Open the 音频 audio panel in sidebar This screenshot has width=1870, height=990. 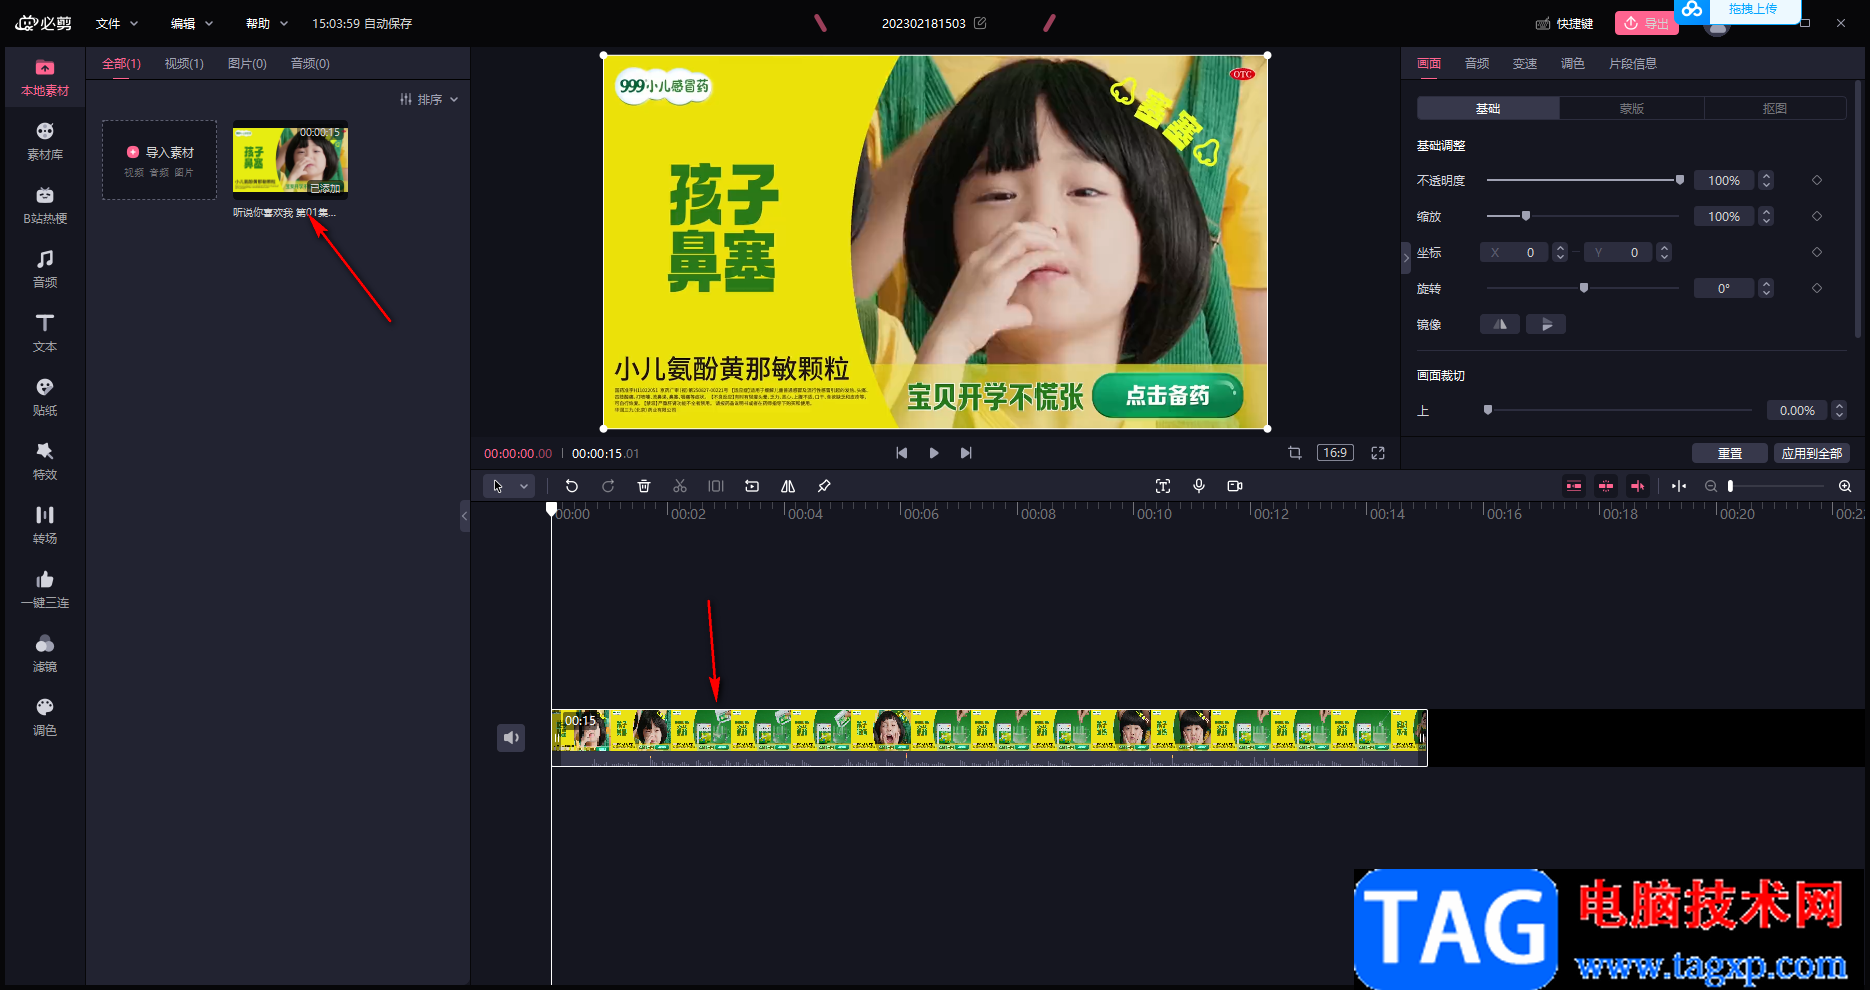(45, 270)
